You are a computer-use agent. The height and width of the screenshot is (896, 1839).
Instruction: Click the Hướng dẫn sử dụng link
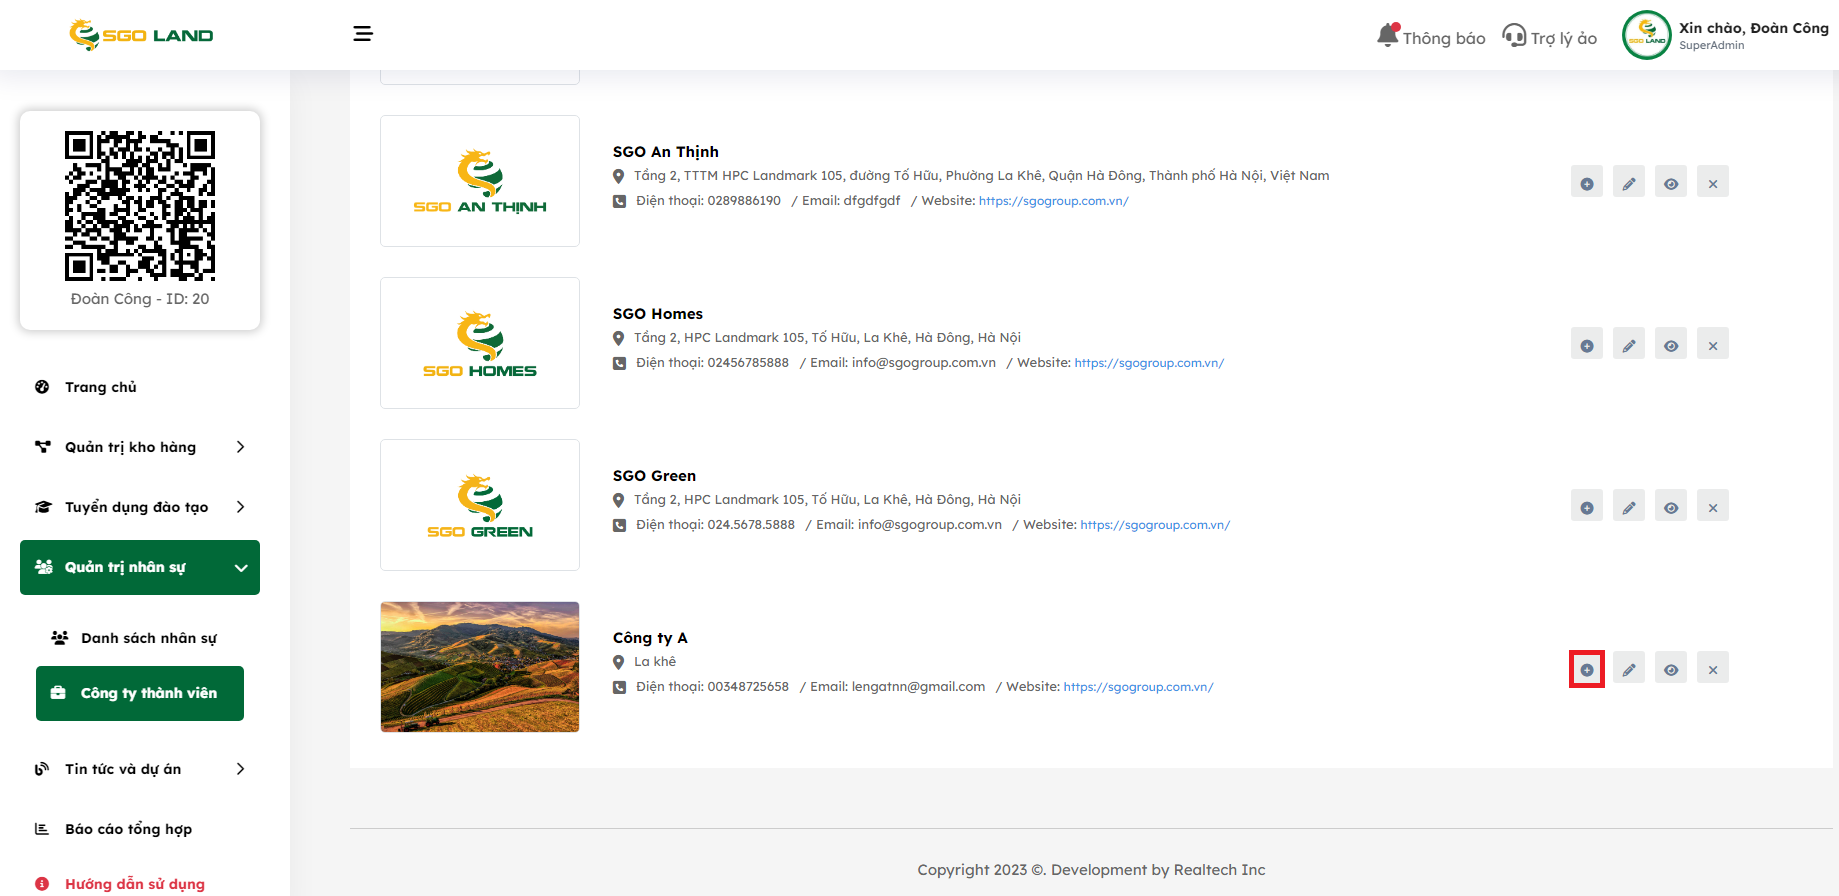[x=134, y=884]
